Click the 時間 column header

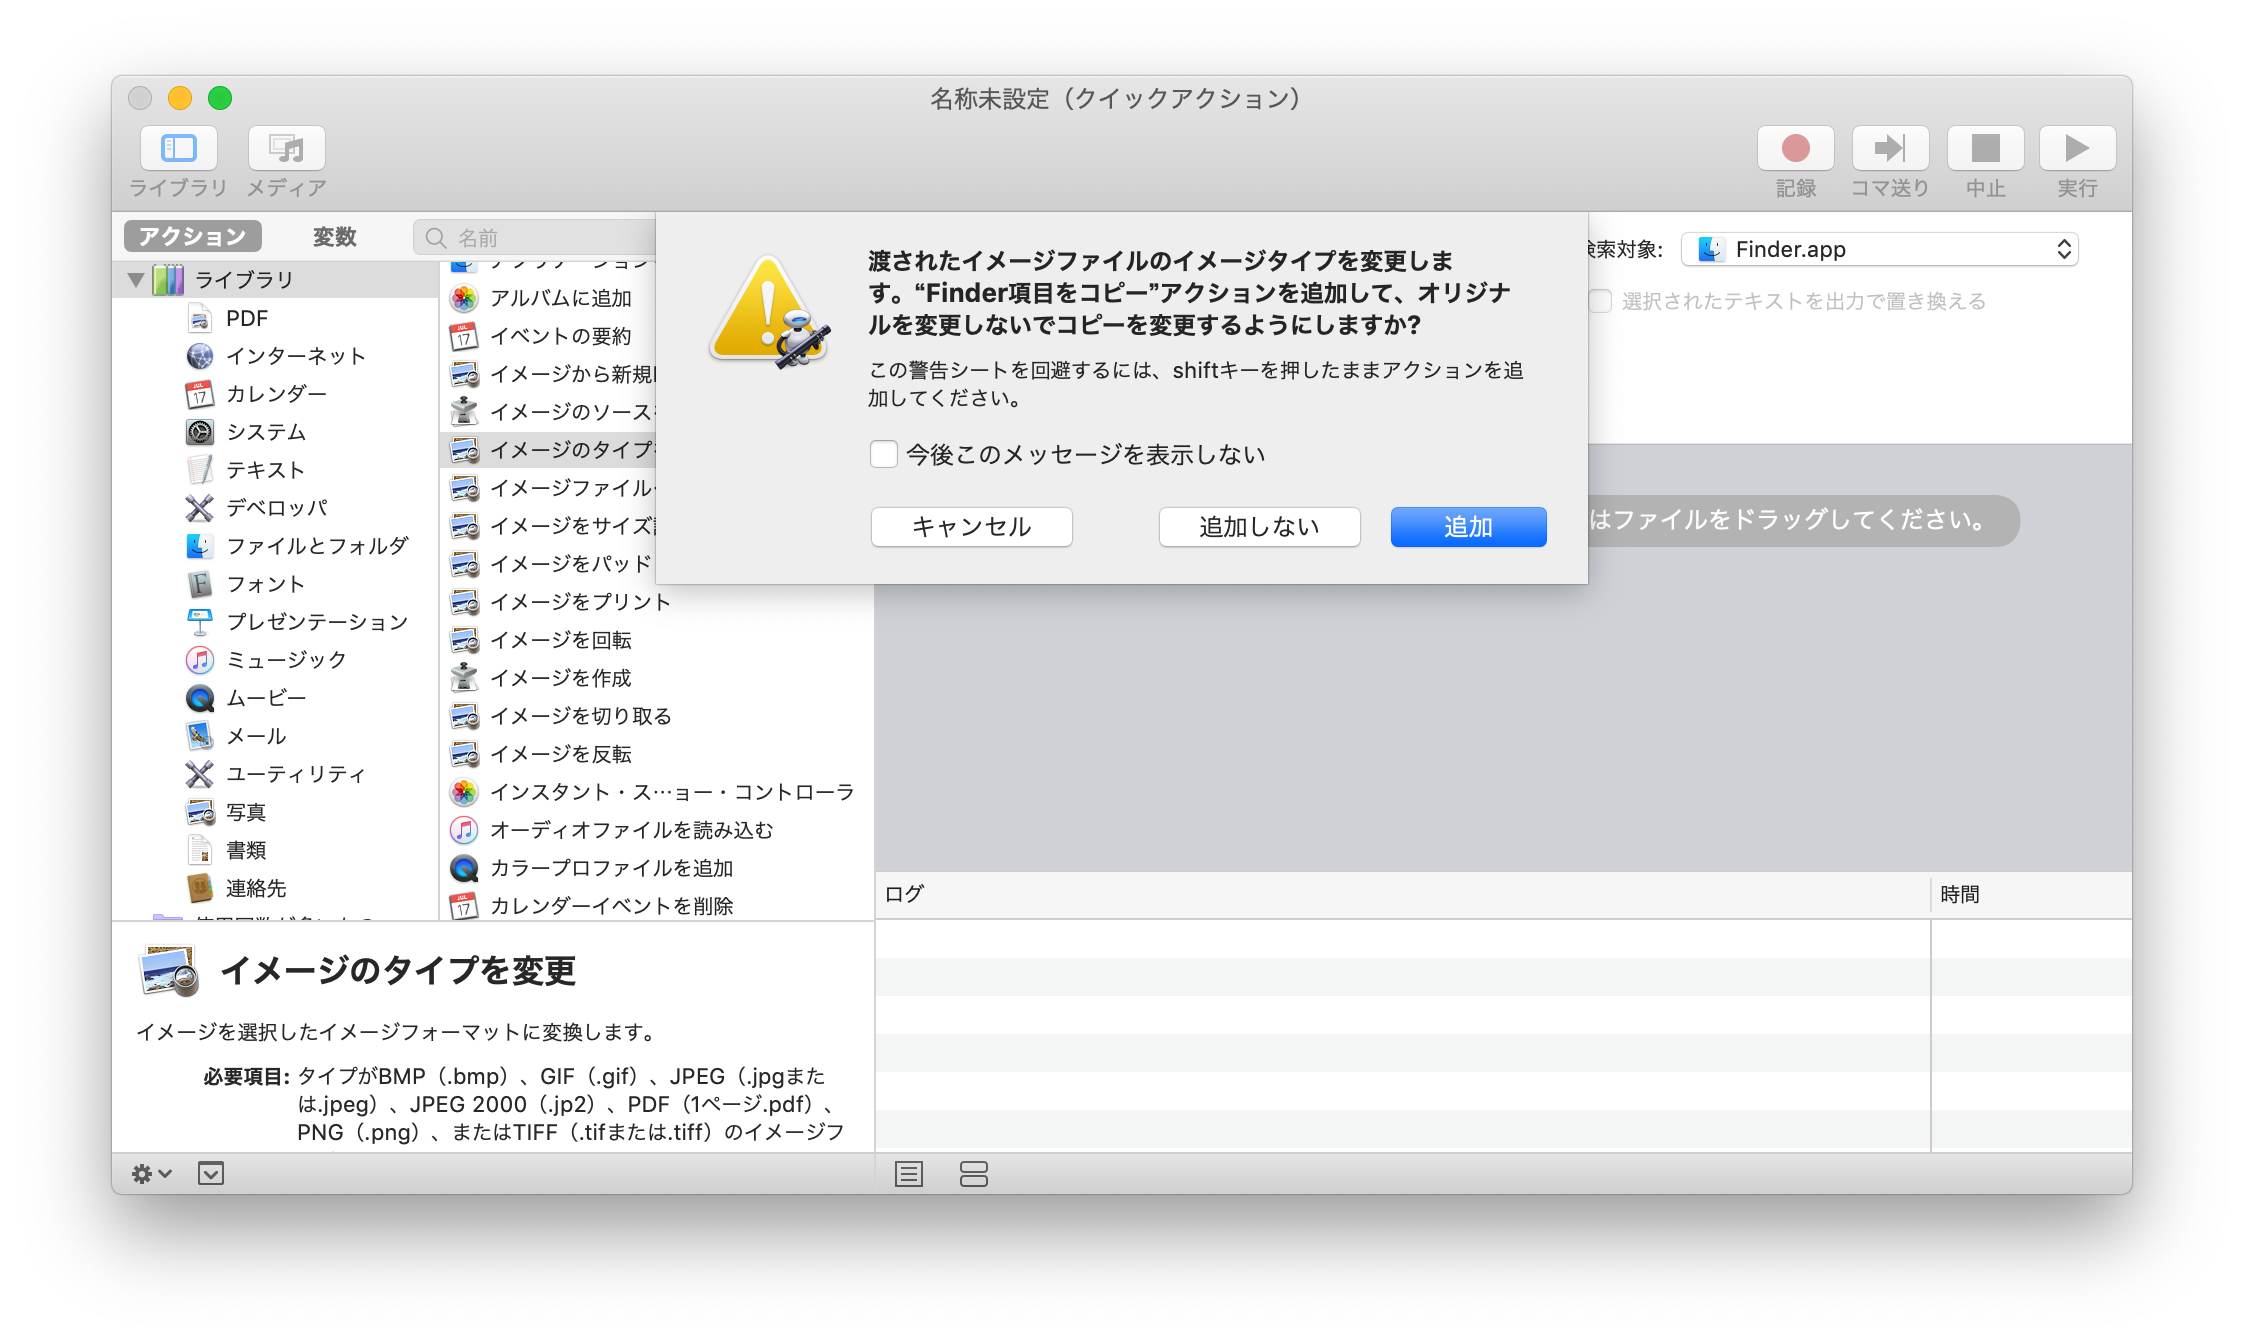click(x=2031, y=894)
